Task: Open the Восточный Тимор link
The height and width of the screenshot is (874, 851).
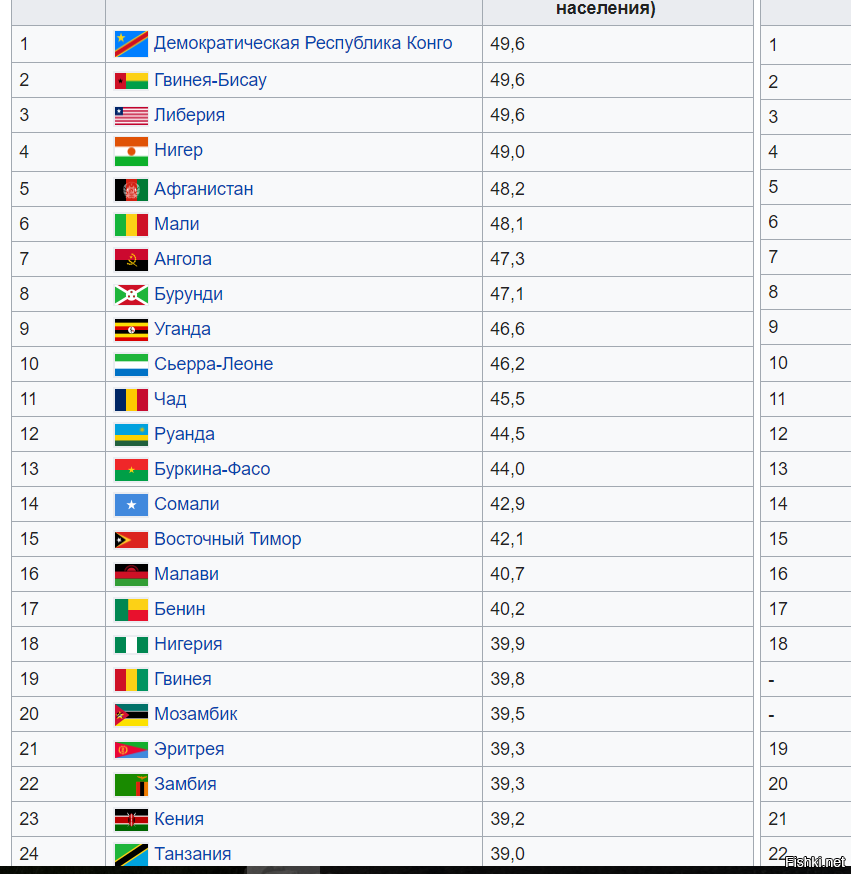Action: click(227, 539)
